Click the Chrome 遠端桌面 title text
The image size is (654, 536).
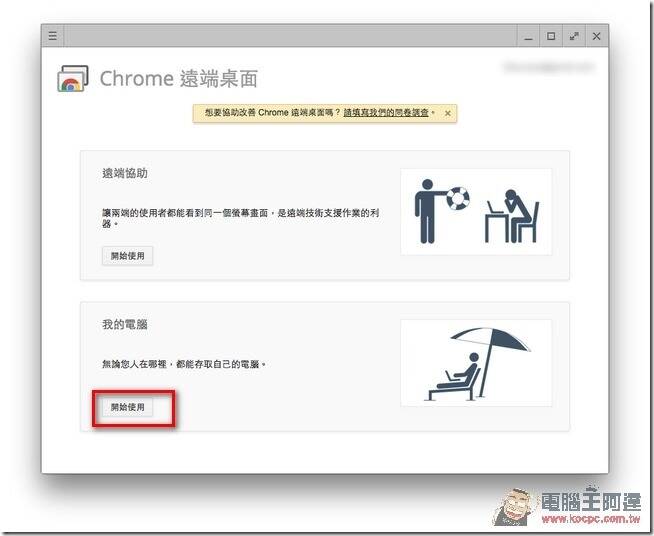[x=179, y=79]
